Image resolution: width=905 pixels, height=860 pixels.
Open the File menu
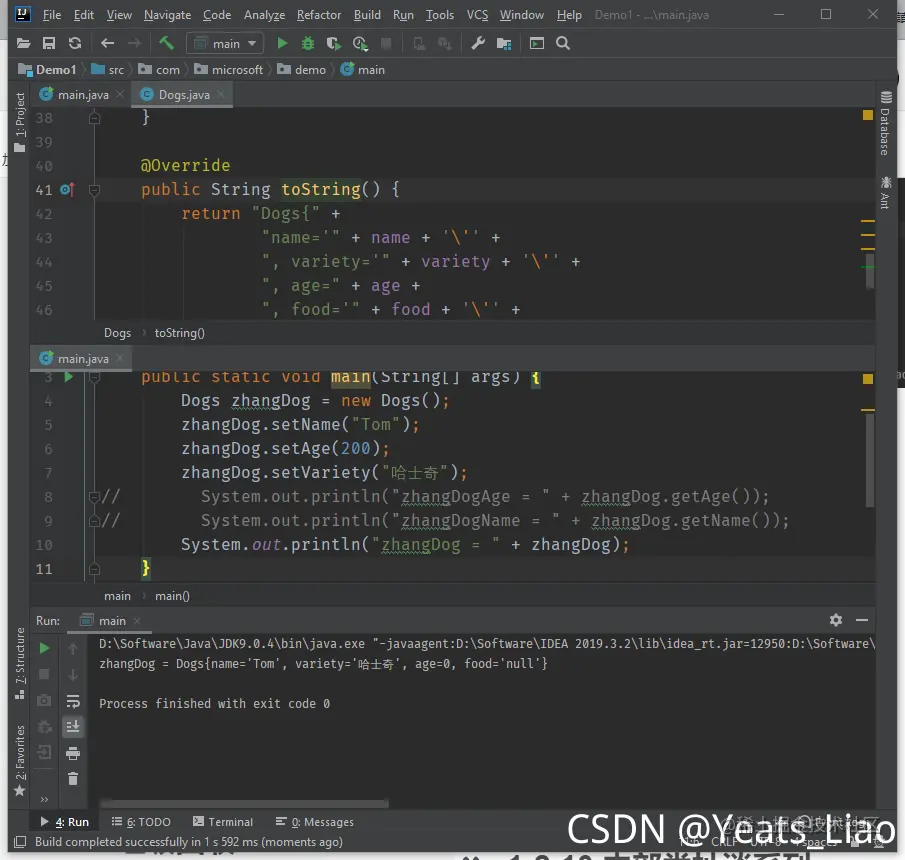(52, 15)
